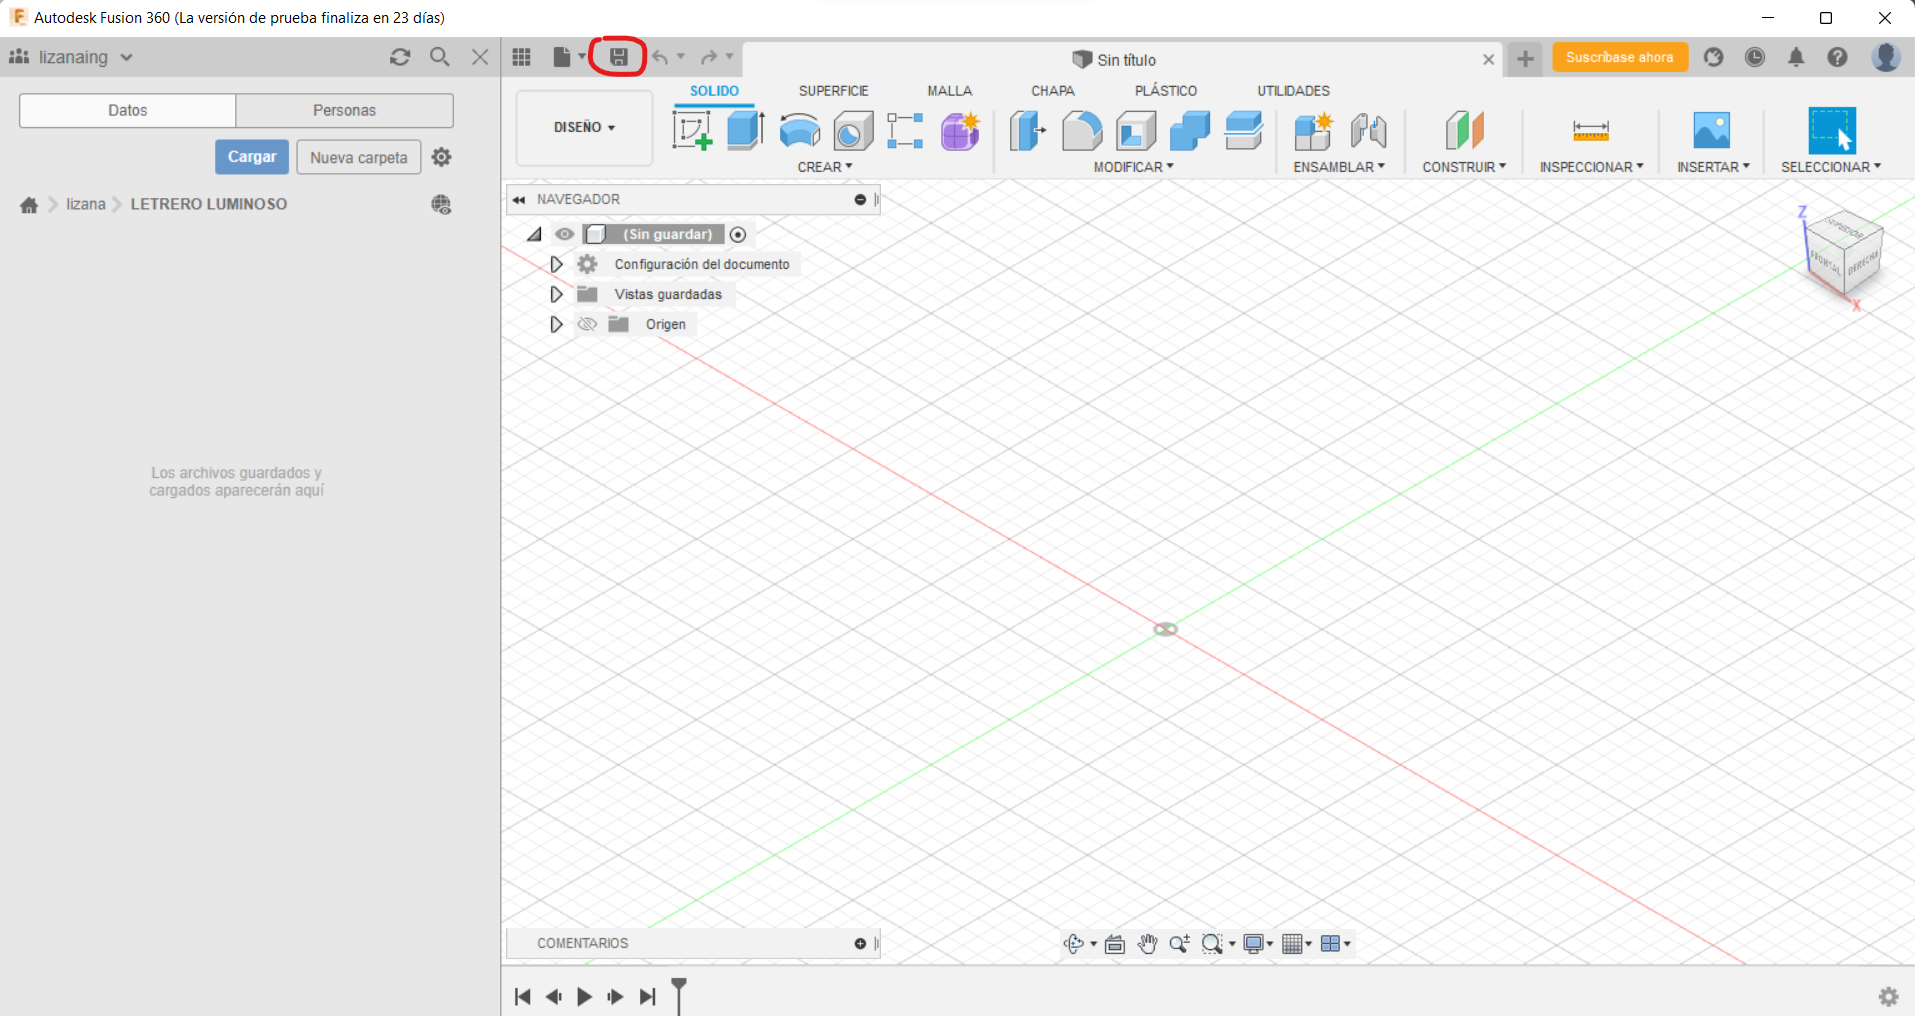Expand the Vistas guardadas folder
The width and height of the screenshot is (1915, 1016).
(x=556, y=294)
